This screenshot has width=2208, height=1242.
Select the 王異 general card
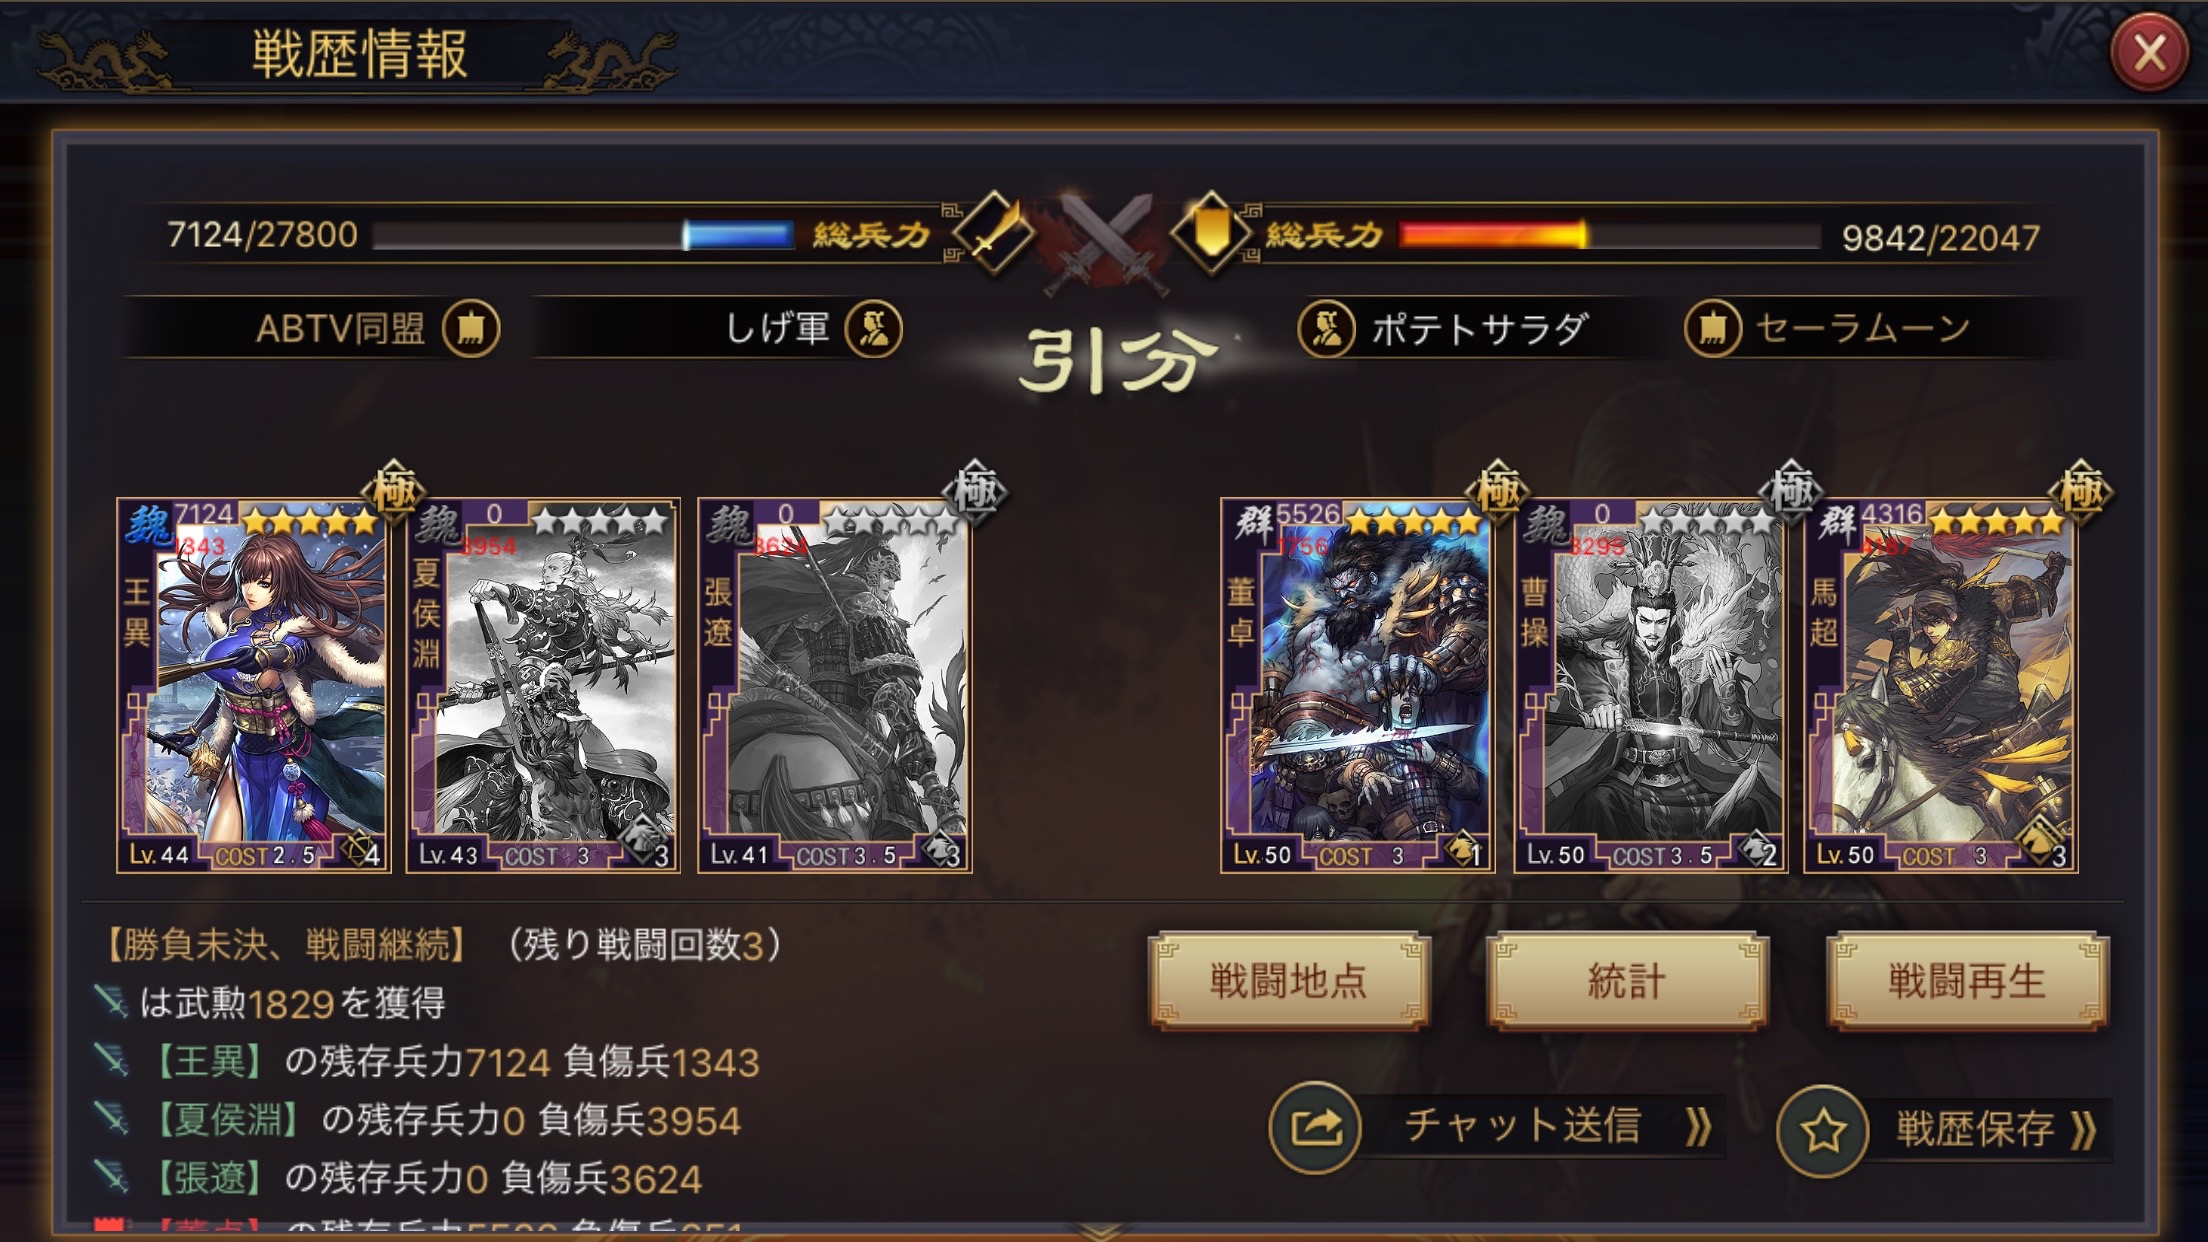[252, 685]
